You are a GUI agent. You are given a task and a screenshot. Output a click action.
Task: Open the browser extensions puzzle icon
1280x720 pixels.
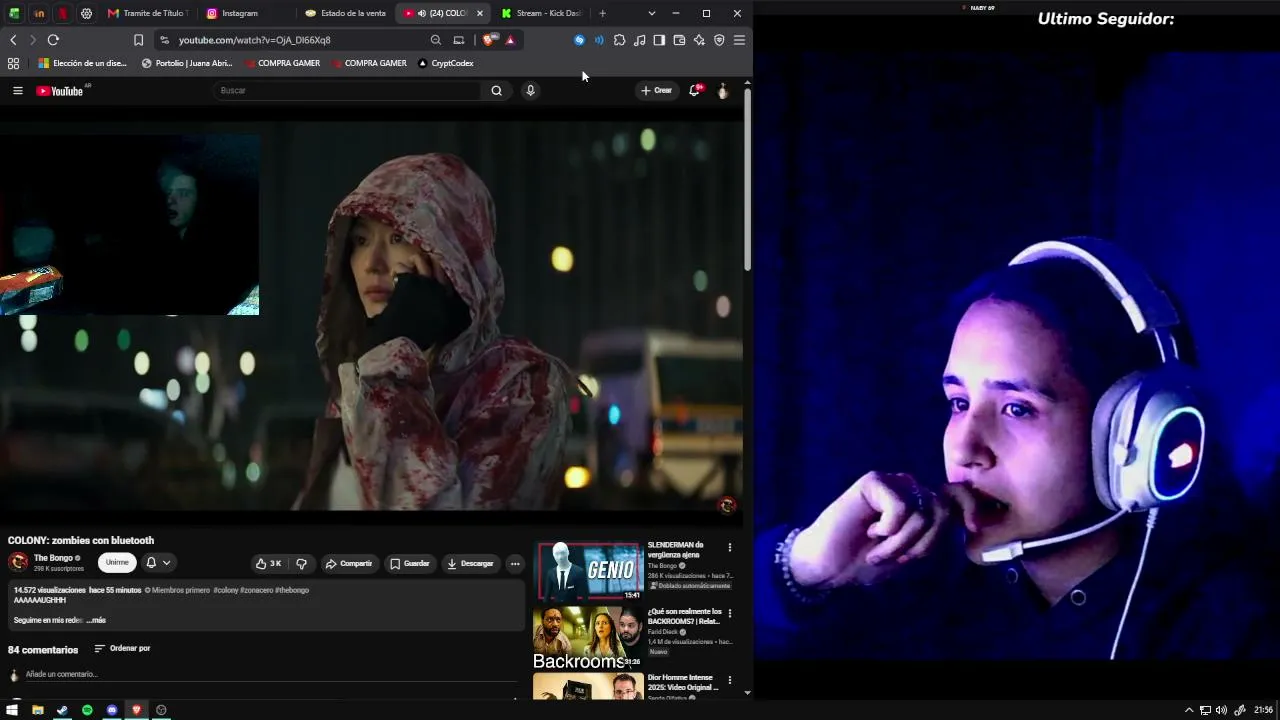[x=619, y=40]
